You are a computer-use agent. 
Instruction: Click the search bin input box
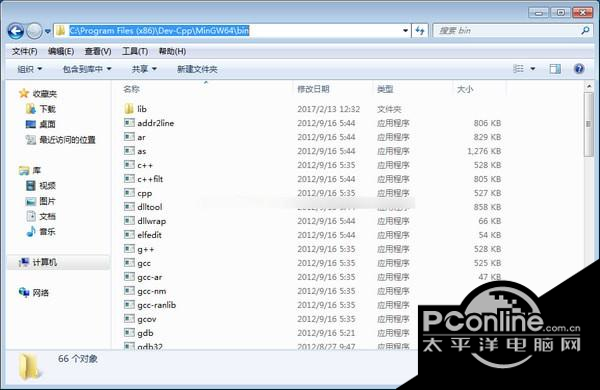(x=512, y=31)
